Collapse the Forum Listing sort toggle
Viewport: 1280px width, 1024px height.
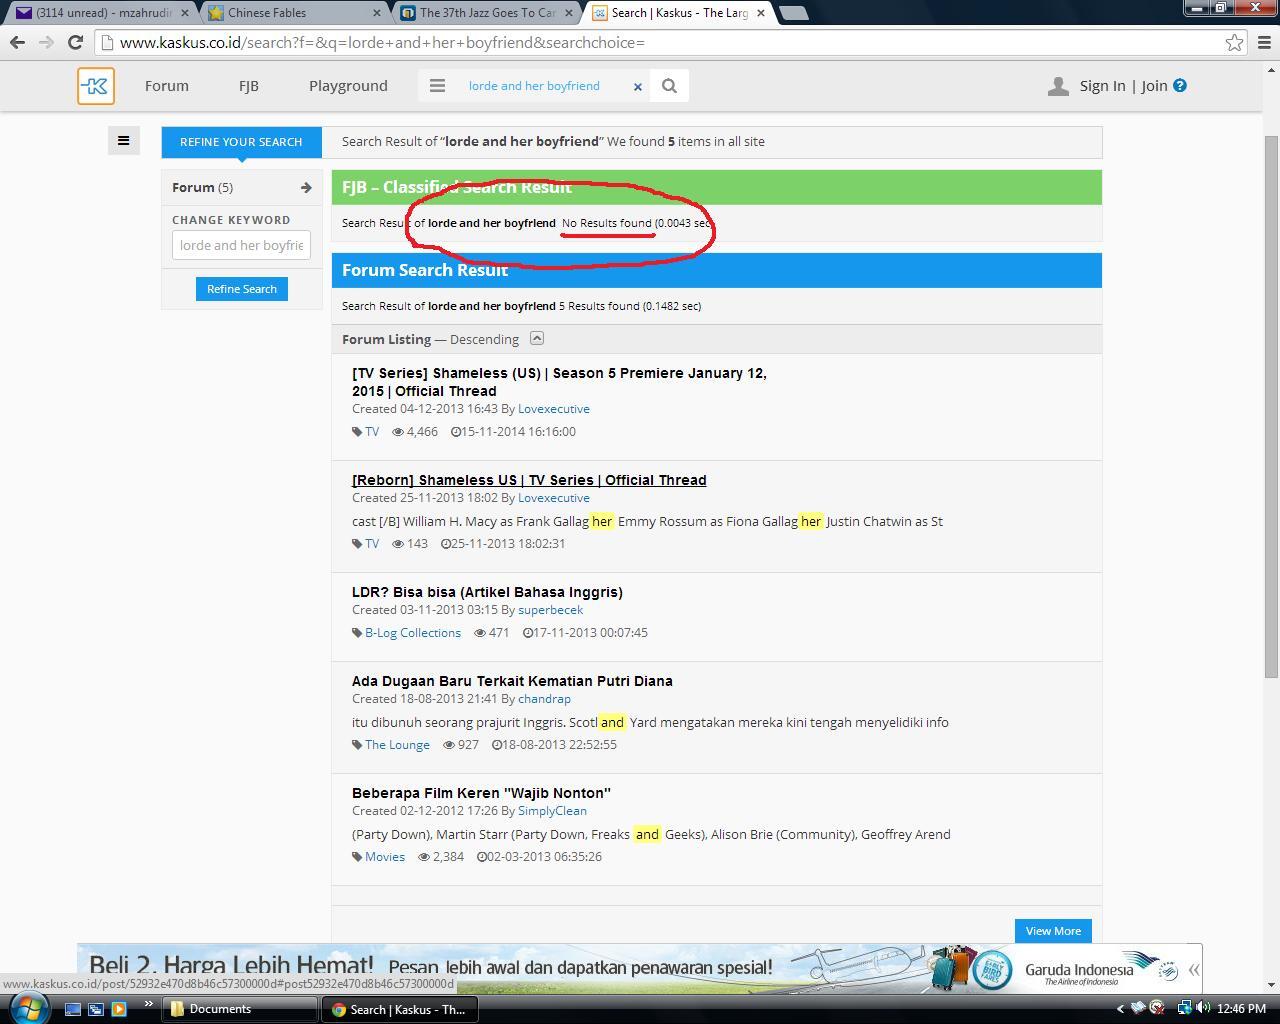click(537, 338)
